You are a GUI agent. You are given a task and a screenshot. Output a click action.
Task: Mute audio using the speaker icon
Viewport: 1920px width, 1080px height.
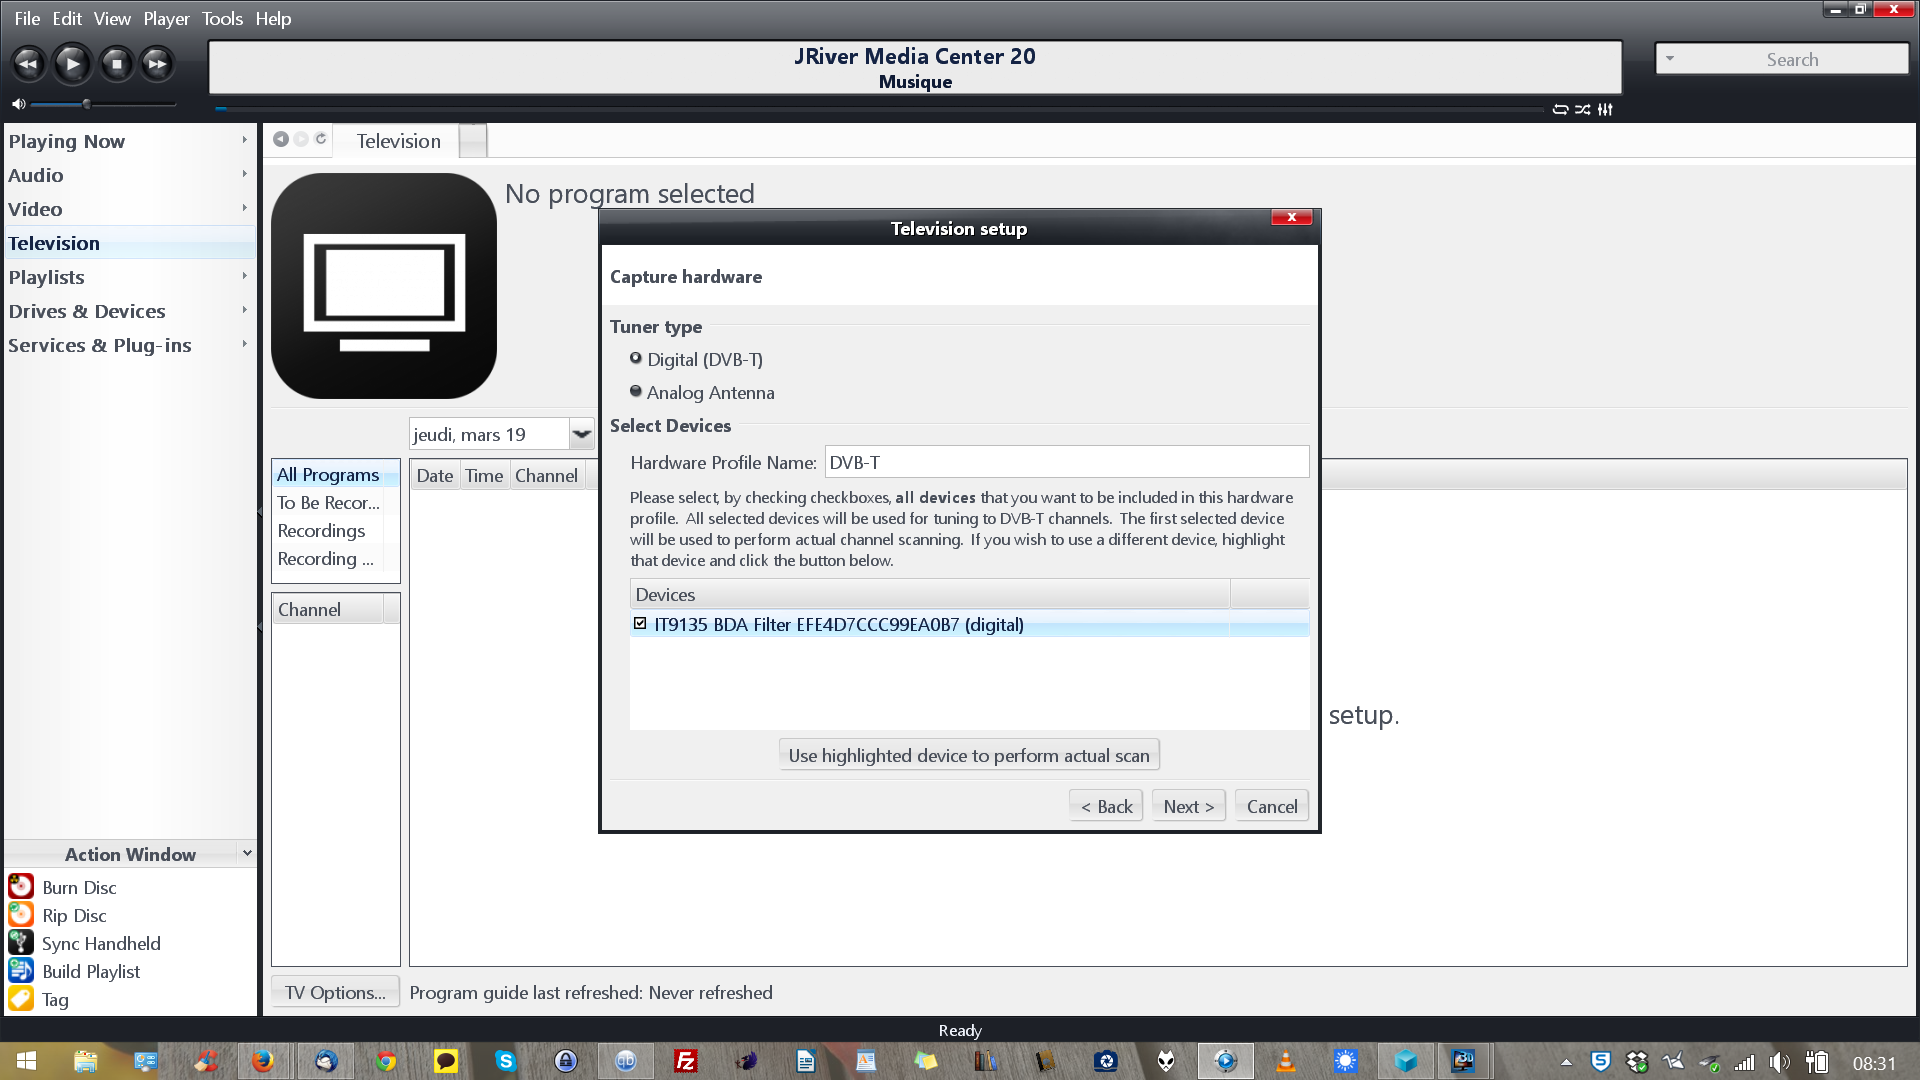pos(18,104)
